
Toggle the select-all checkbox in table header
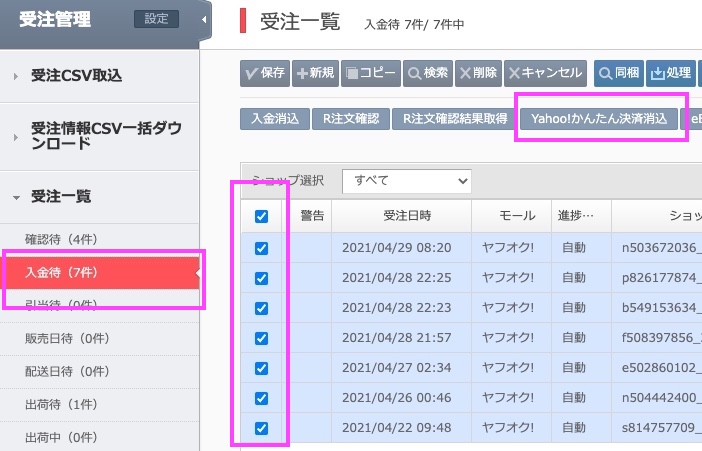262,217
